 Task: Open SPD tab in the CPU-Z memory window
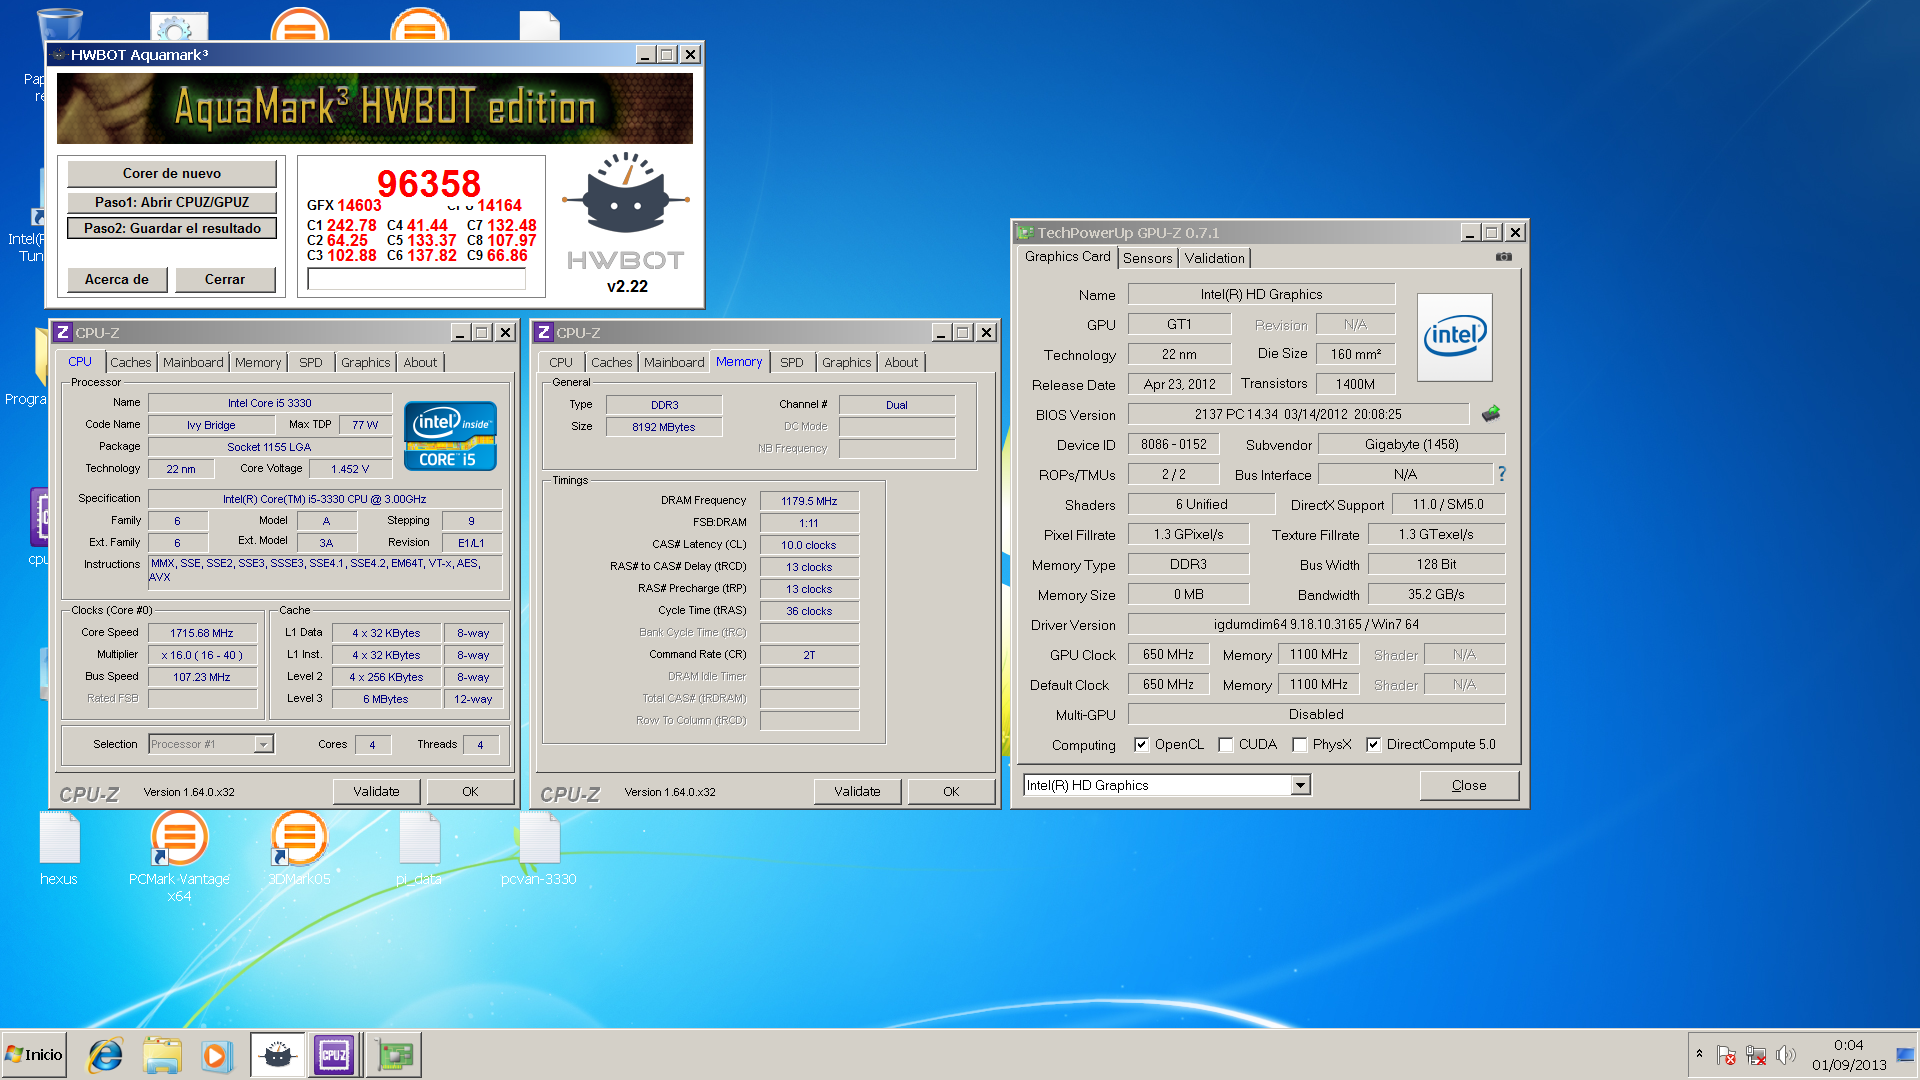[791, 363]
